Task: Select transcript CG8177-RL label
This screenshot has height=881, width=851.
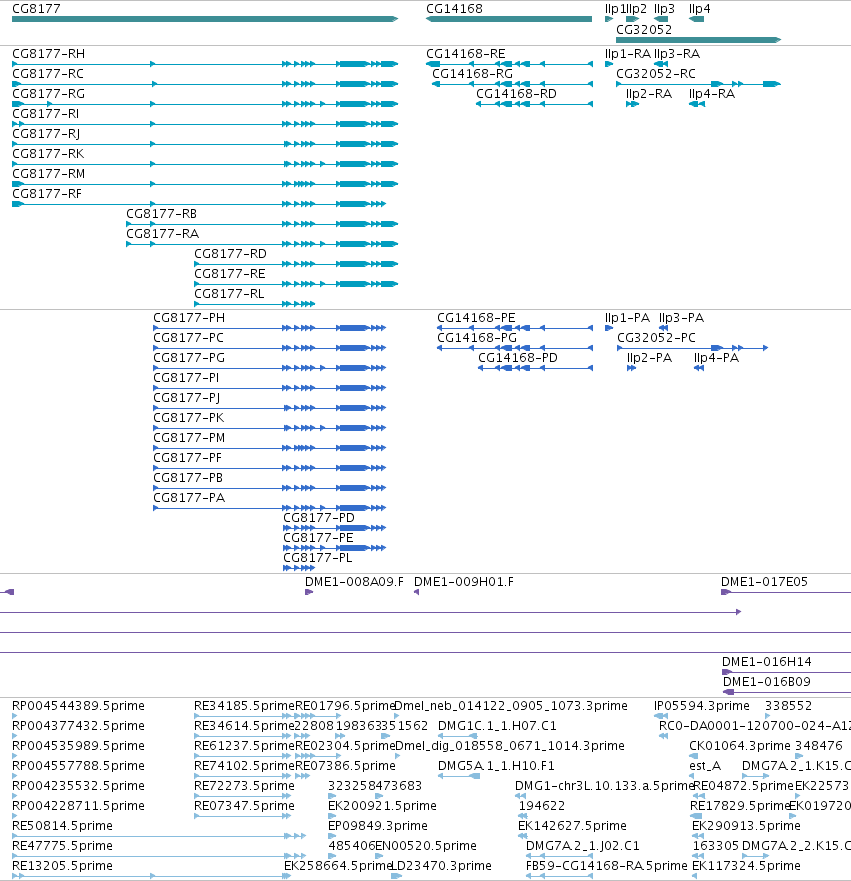Action: point(229,294)
